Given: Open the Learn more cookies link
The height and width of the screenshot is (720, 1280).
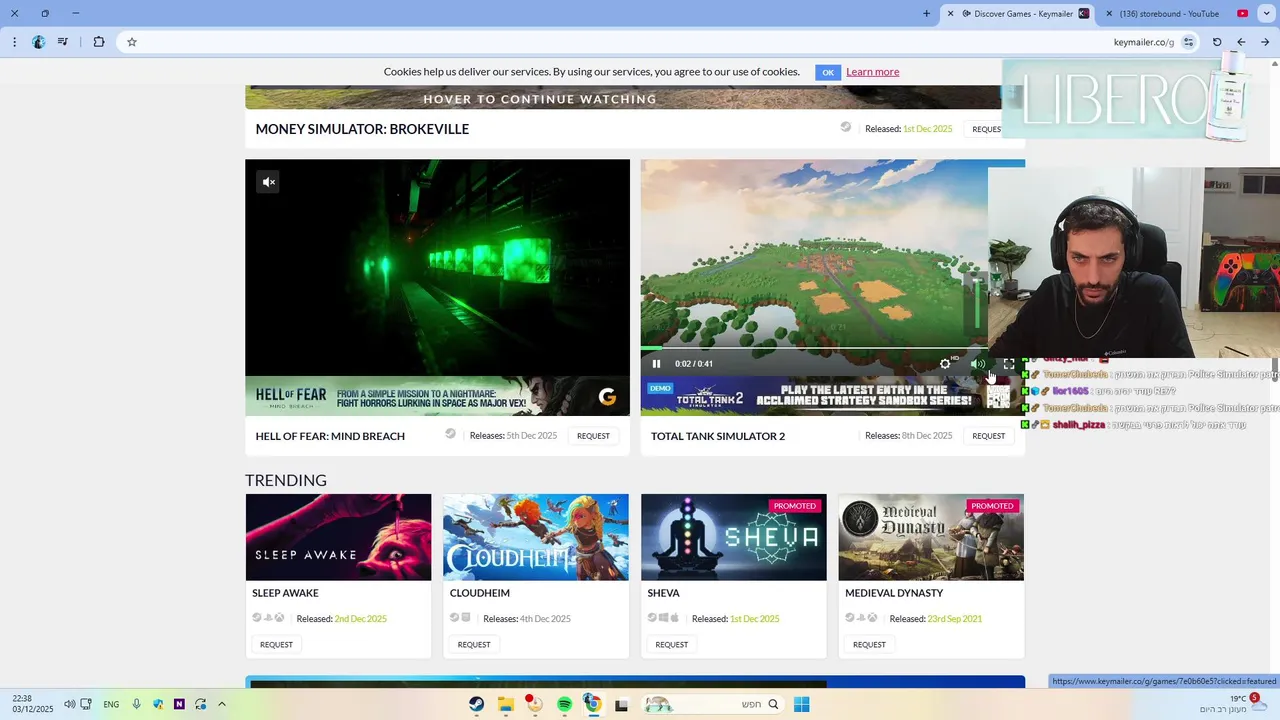Looking at the screenshot, I should [x=872, y=72].
